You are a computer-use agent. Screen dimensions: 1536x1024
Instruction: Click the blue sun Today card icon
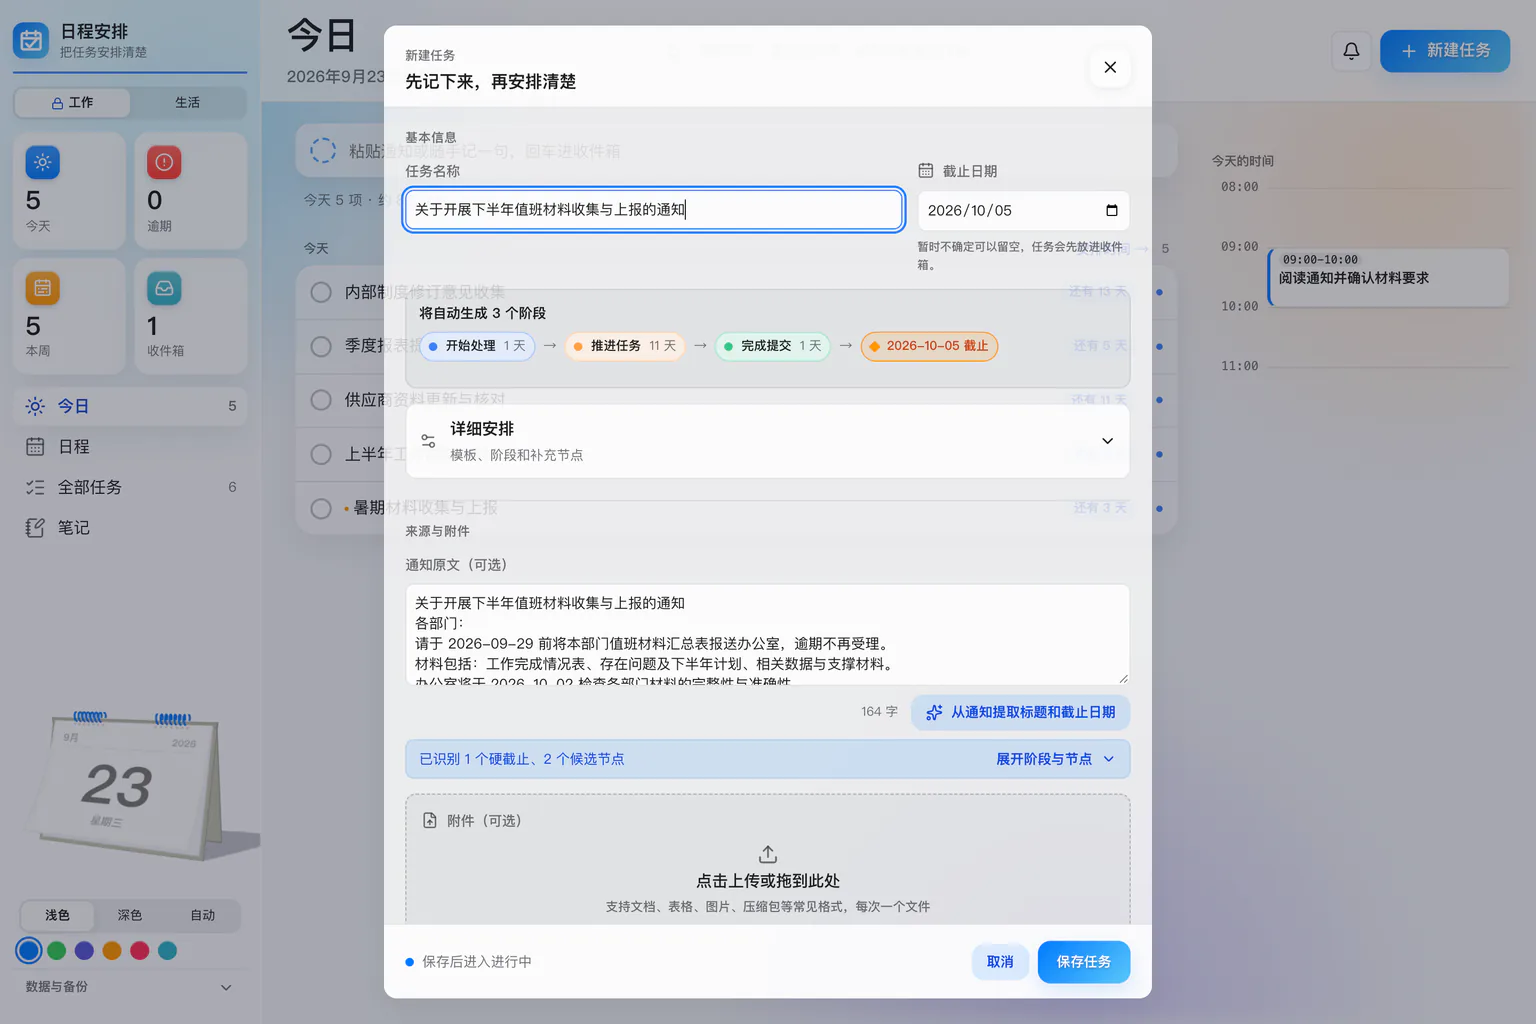[x=42, y=162]
